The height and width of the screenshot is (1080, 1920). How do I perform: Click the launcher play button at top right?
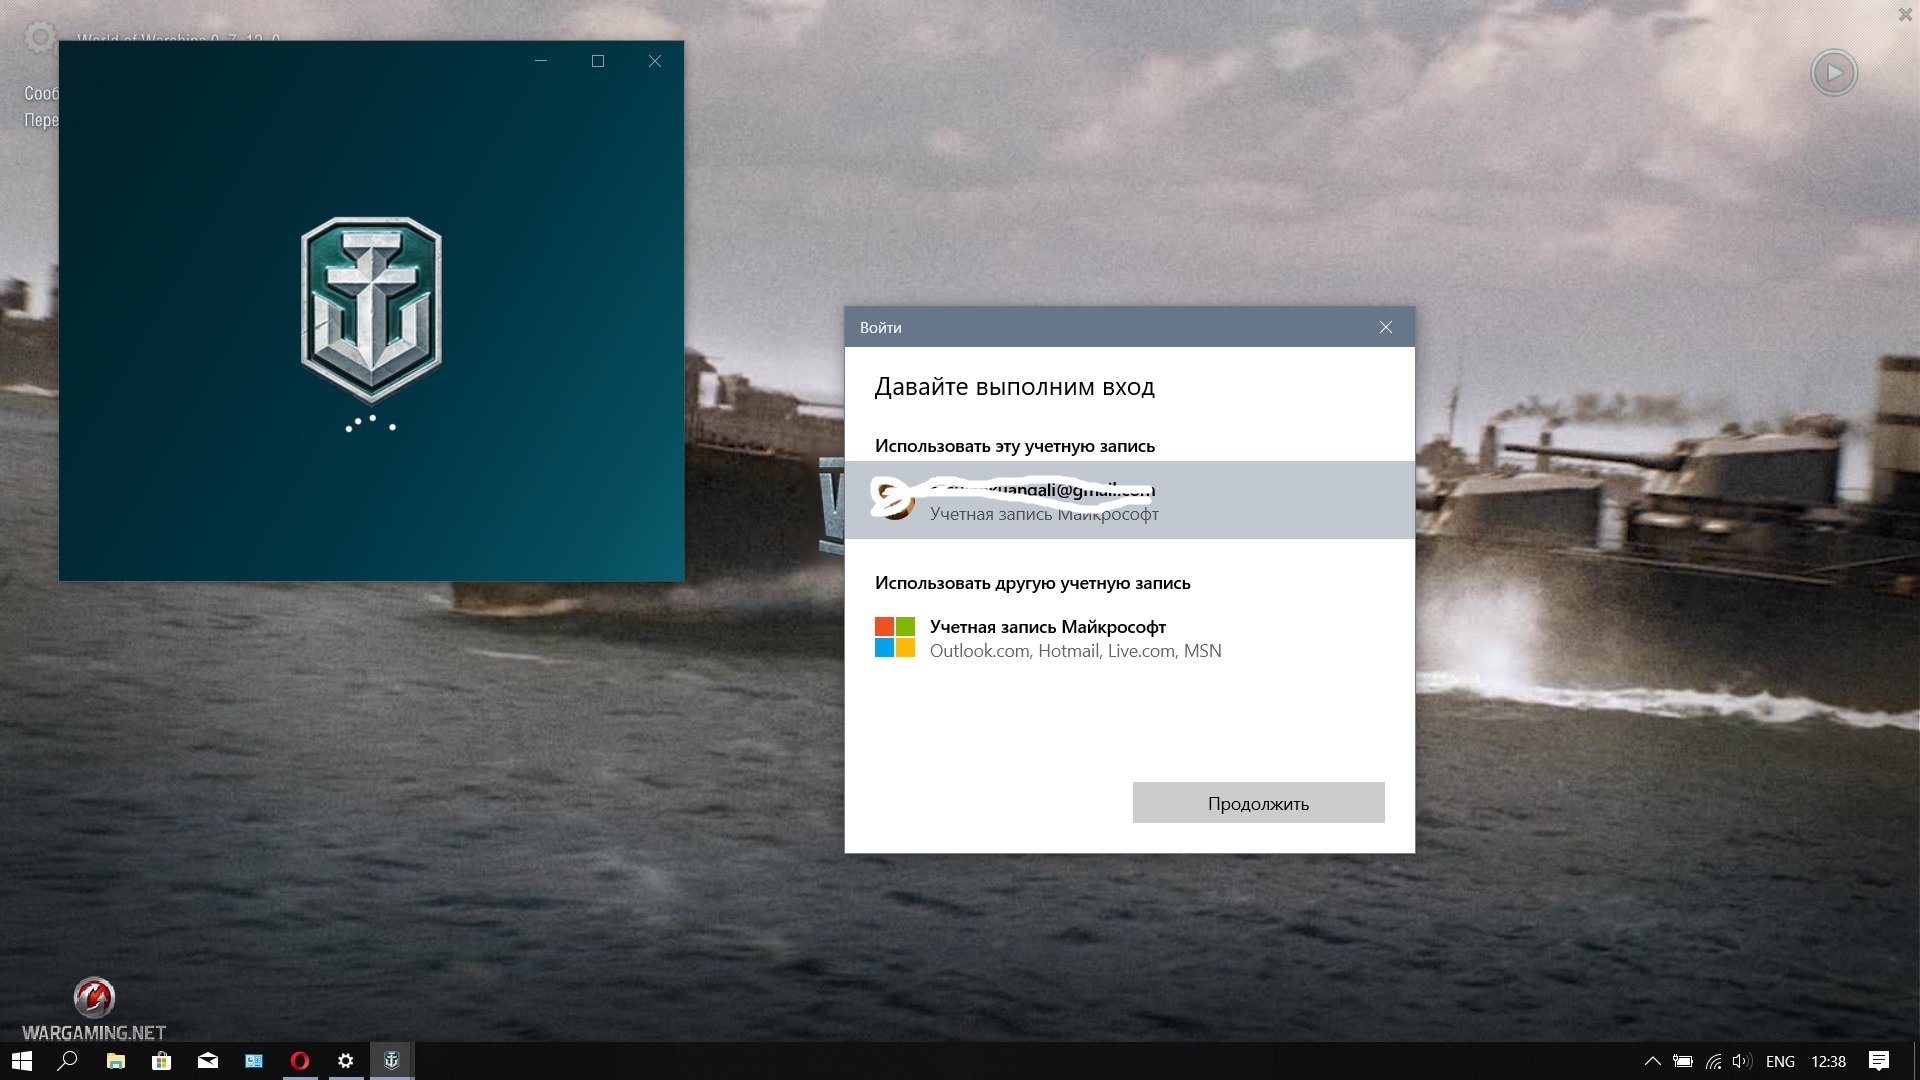(1834, 73)
